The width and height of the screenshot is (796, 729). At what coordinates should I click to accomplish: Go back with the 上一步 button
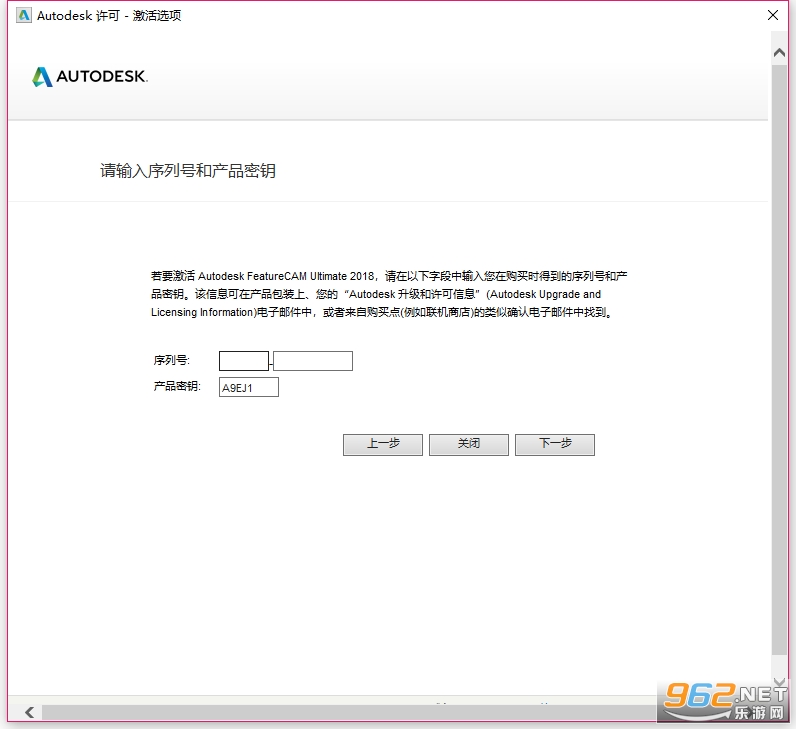(383, 445)
